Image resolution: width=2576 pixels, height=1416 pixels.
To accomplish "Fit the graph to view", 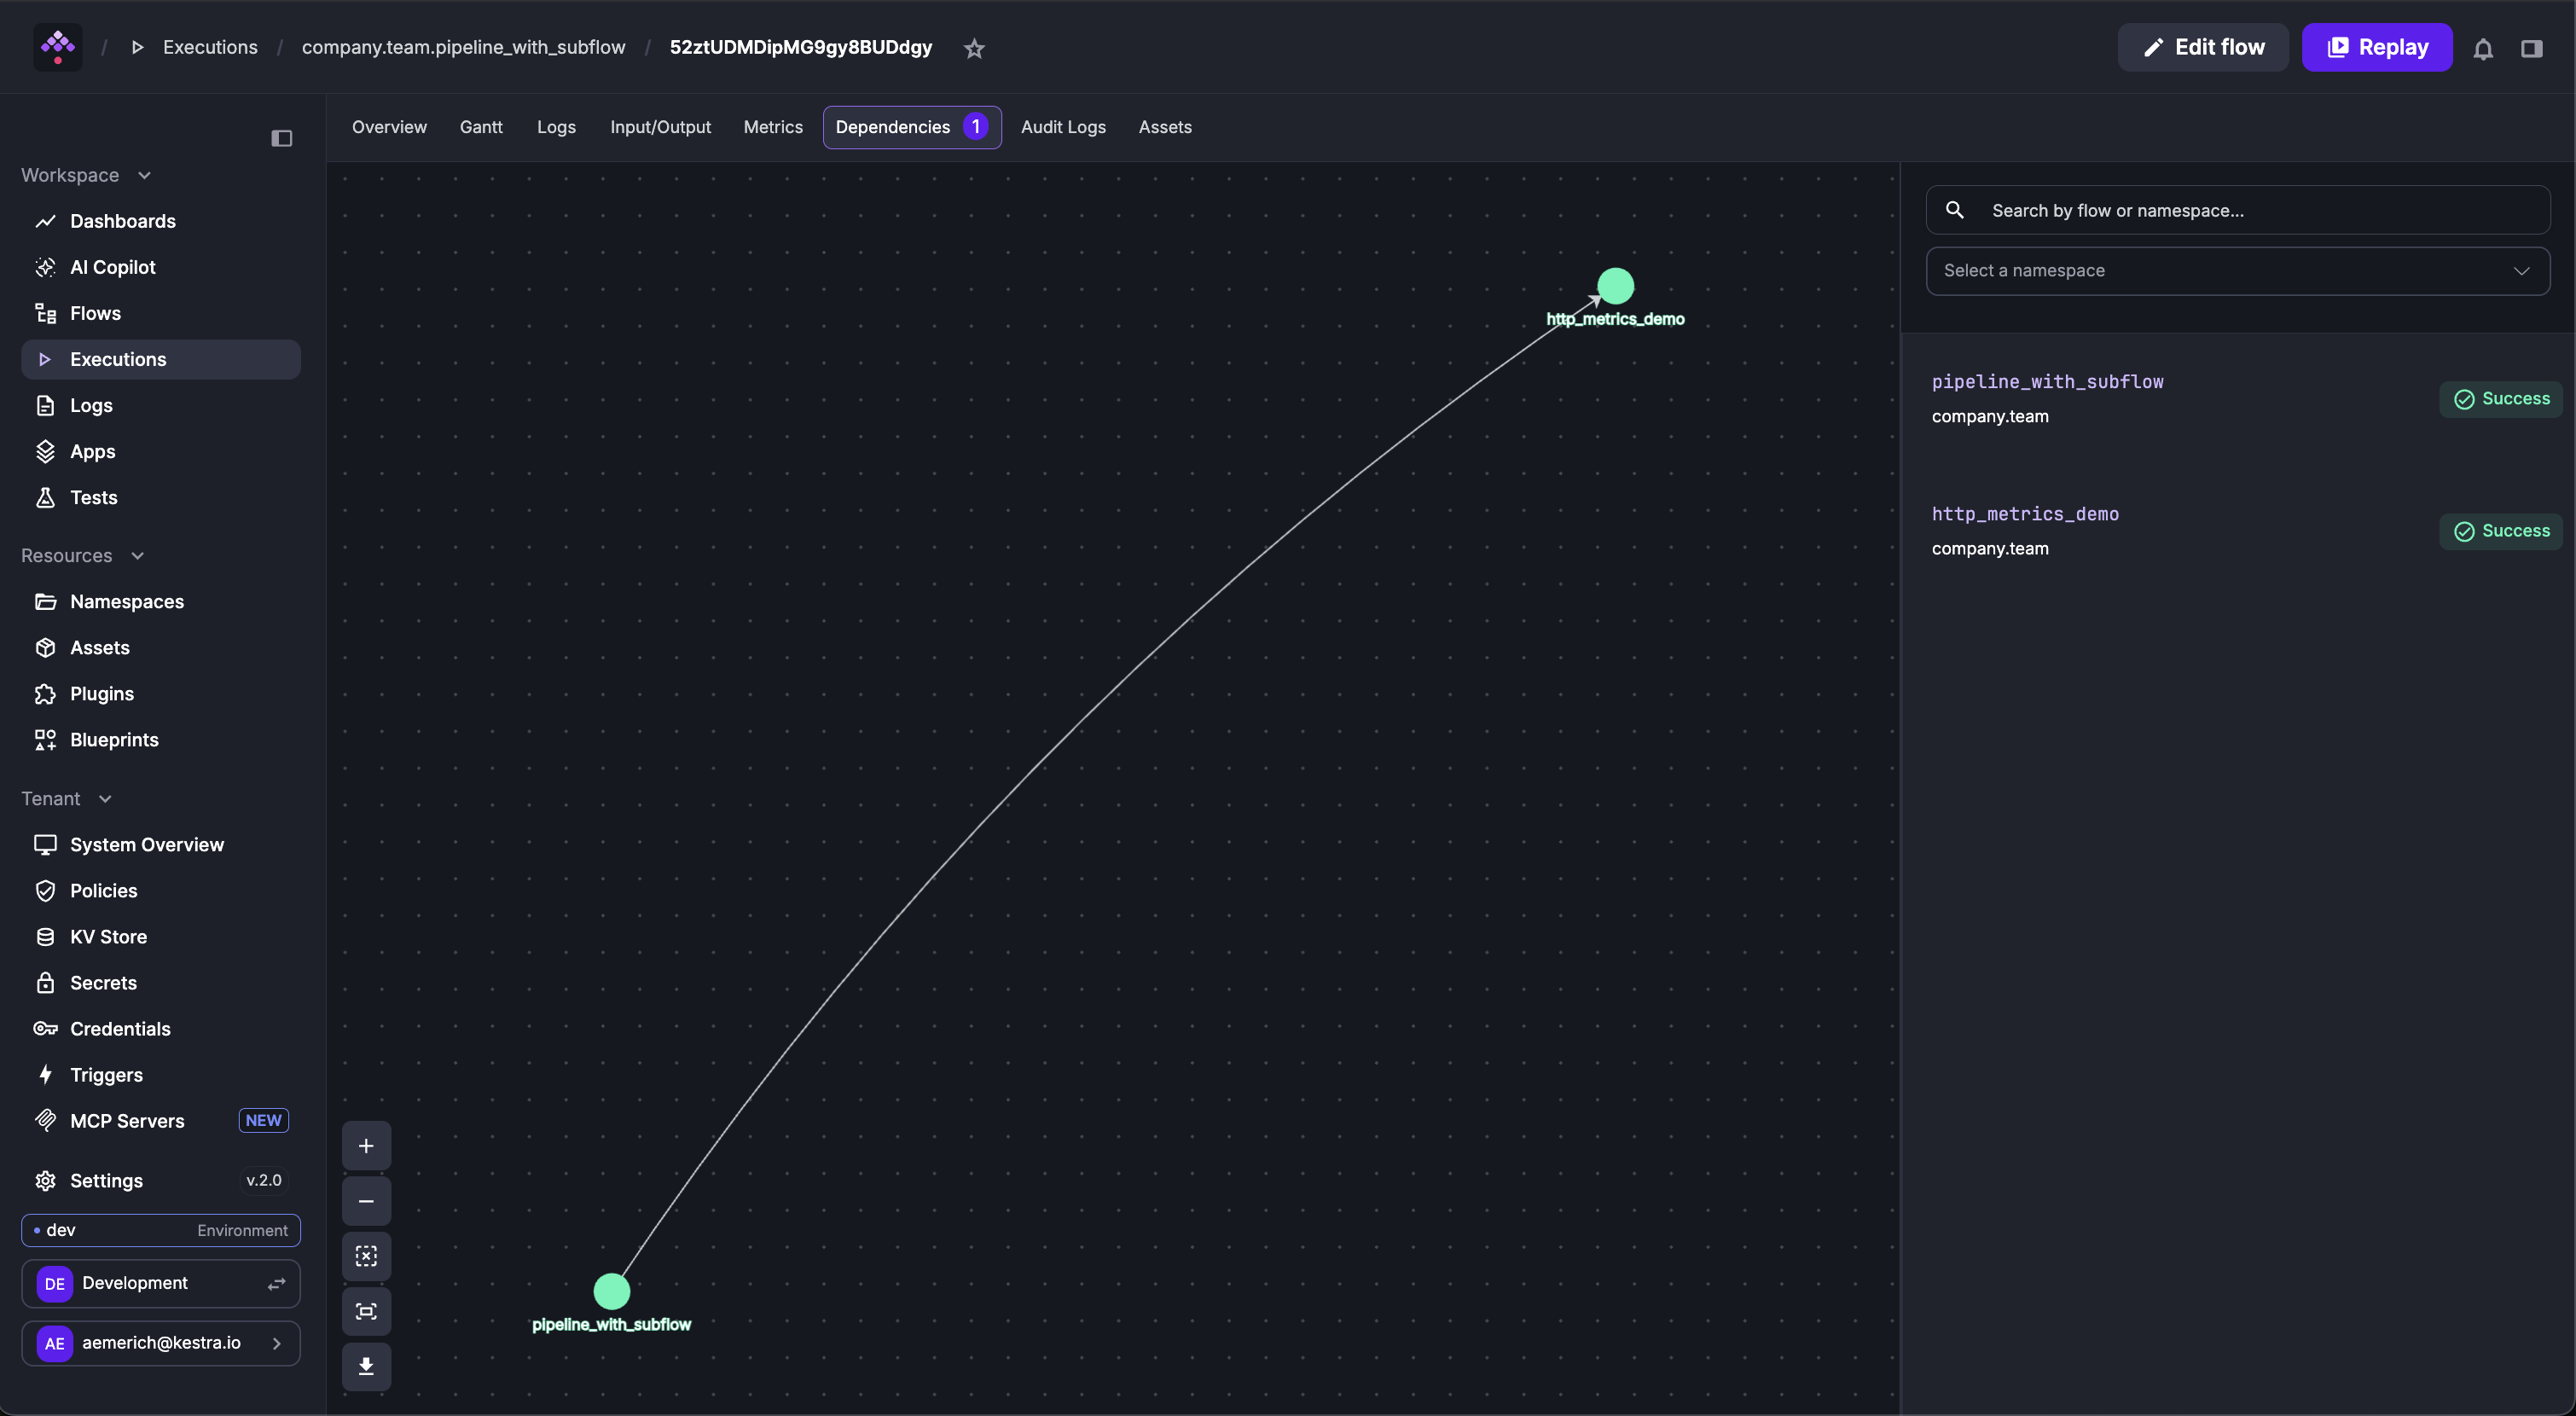I will (366, 1311).
